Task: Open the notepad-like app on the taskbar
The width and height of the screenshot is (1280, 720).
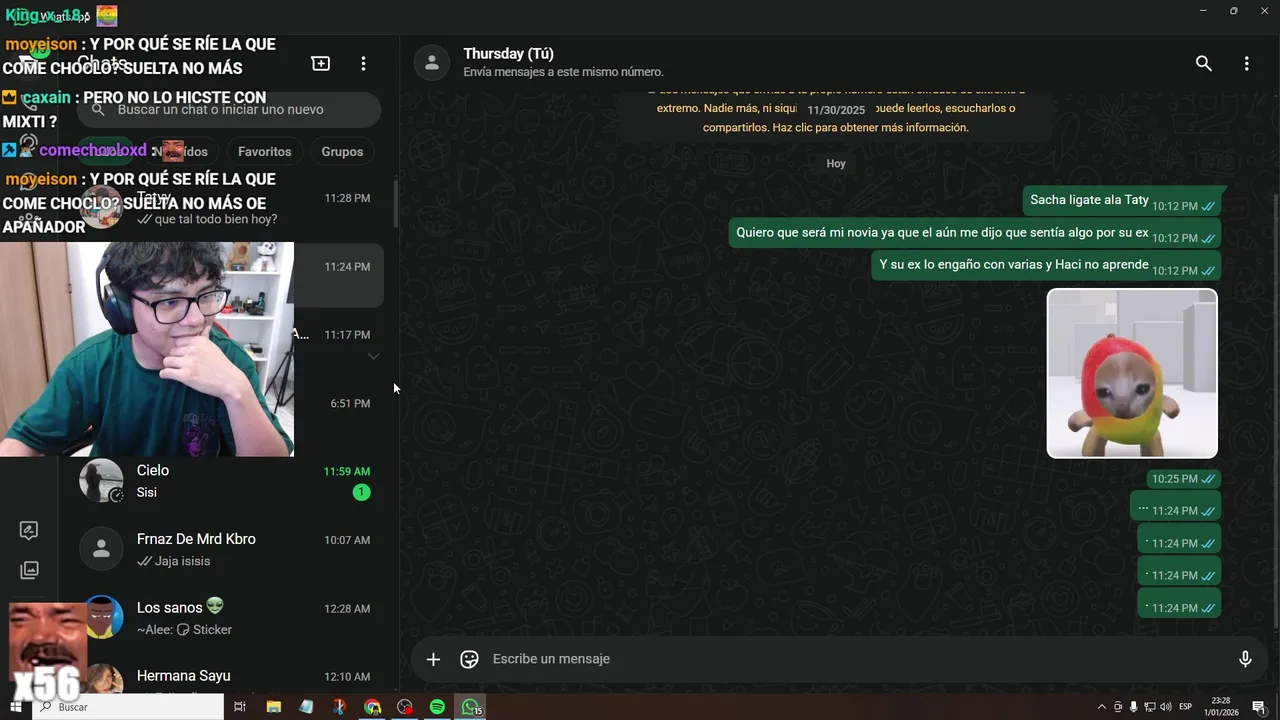Action: click(306, 707)
